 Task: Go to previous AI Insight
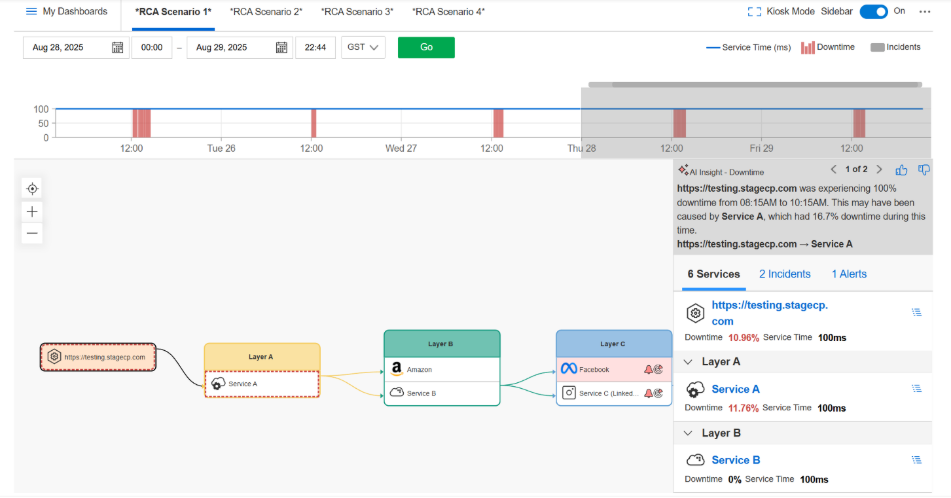coord(833,170)
